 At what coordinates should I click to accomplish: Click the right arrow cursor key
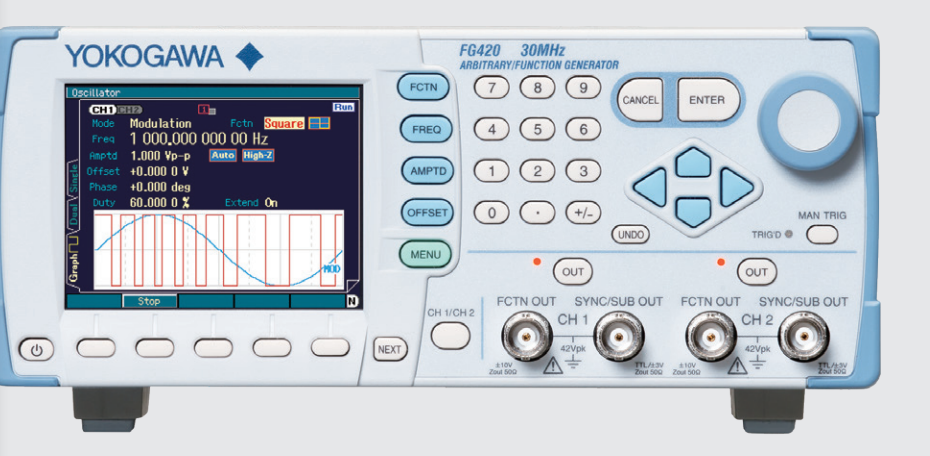(x=737, y=187)
